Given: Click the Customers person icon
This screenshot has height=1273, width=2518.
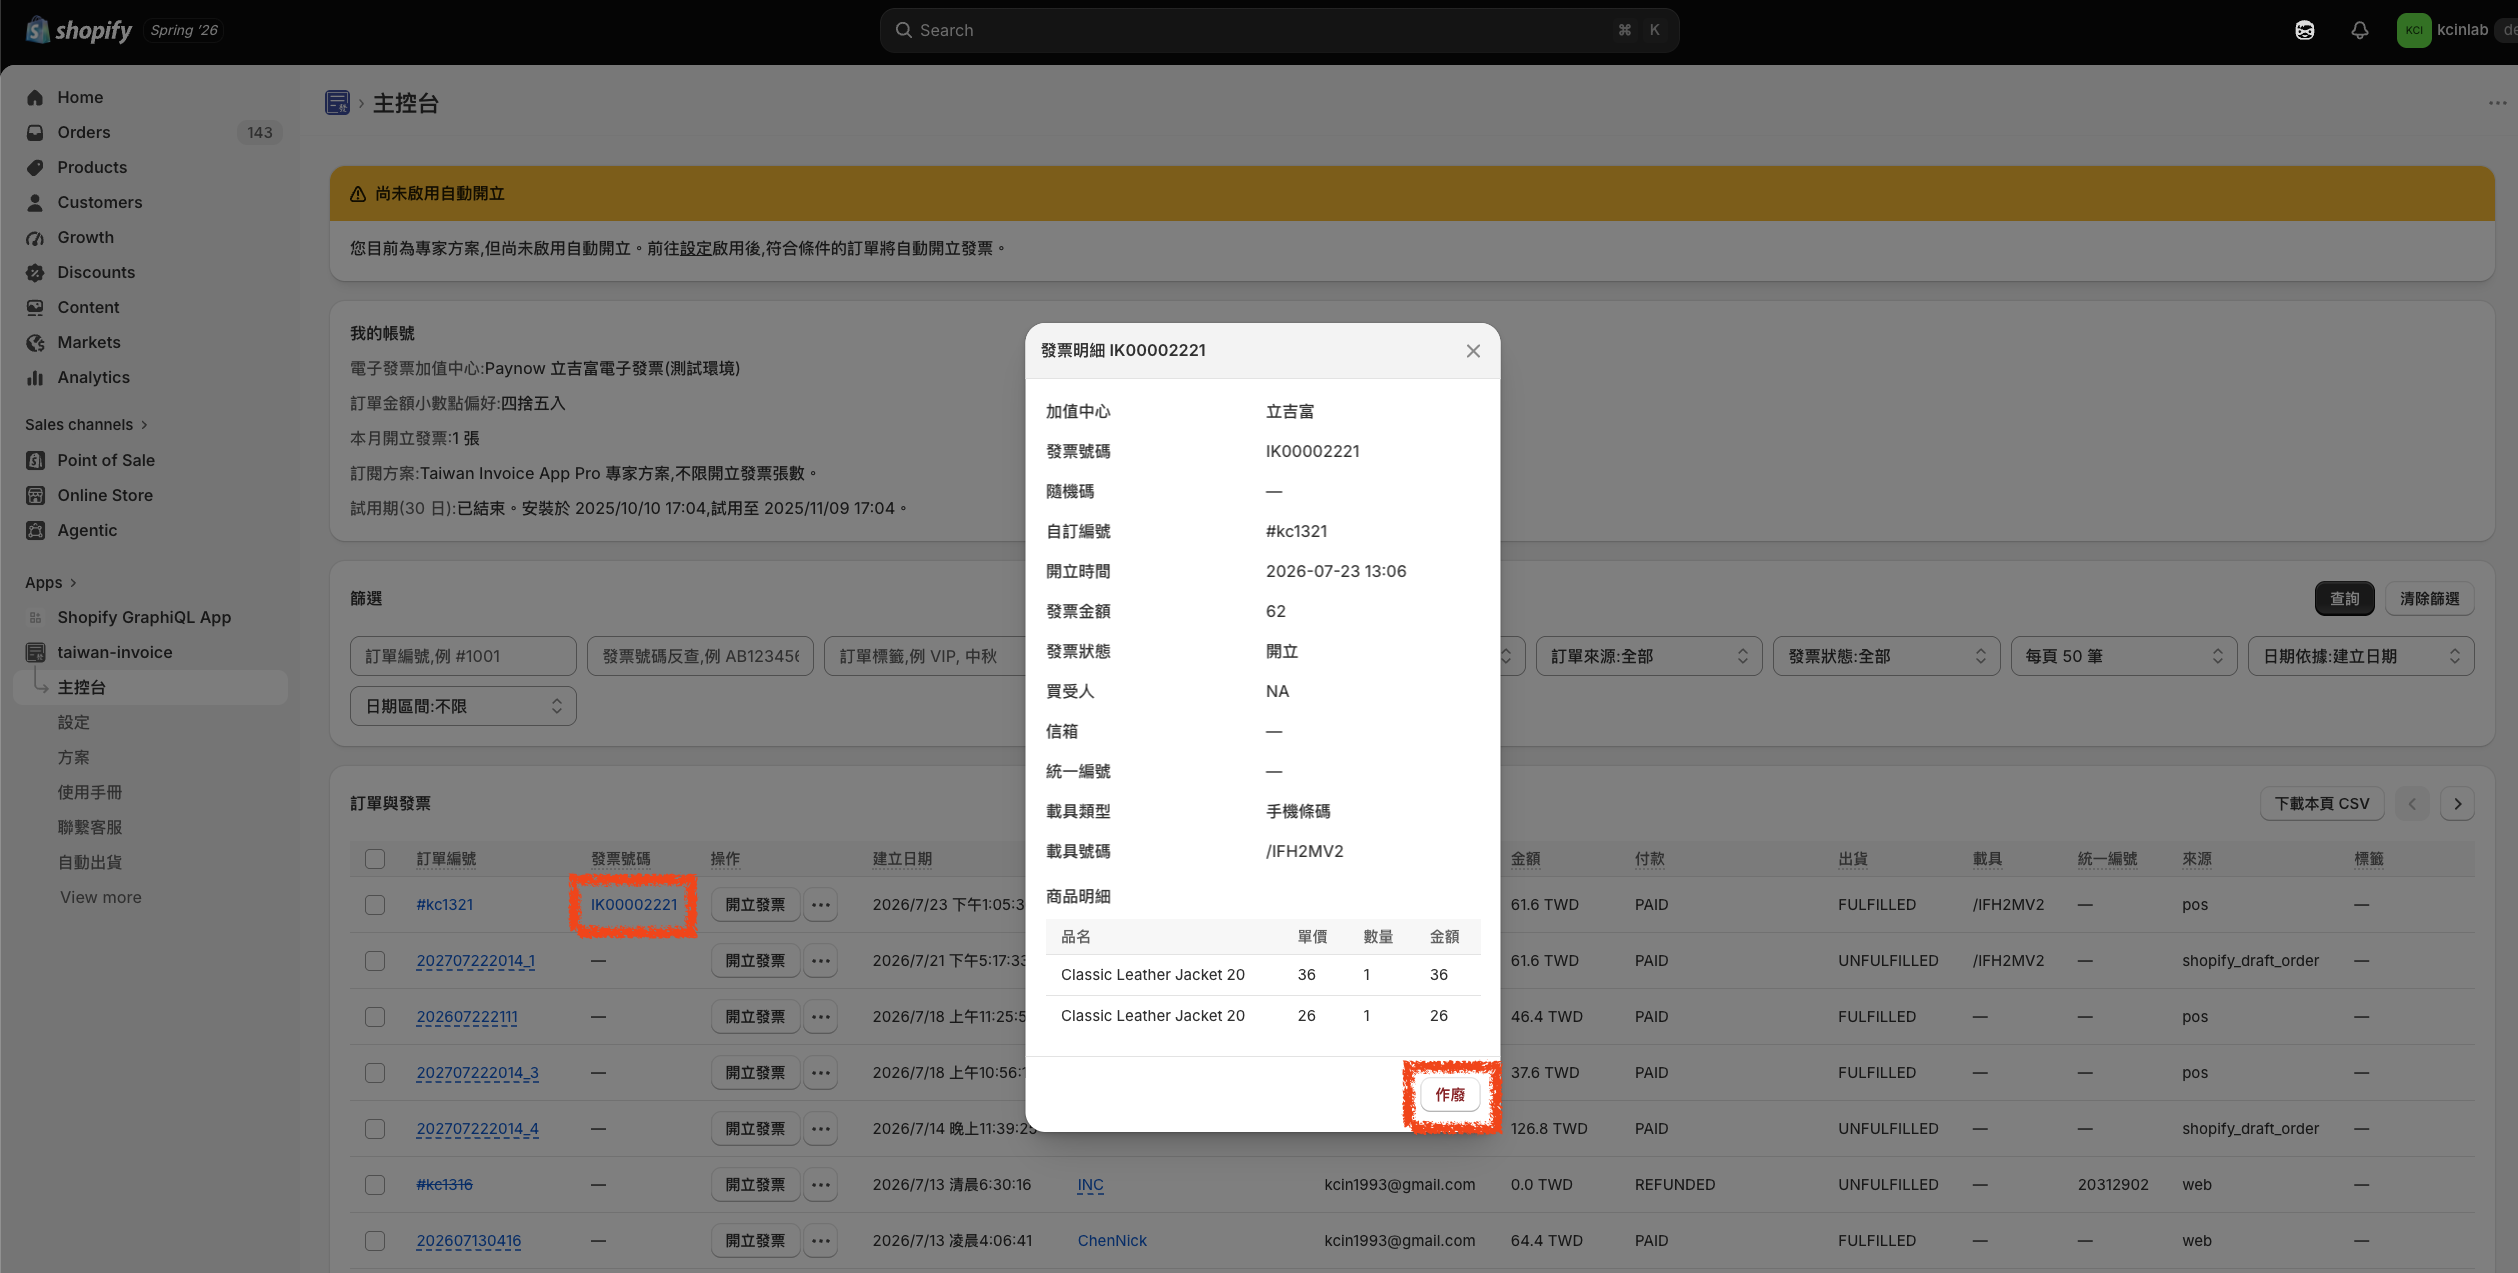Looking at the screenshot, I should coord(35,202).
